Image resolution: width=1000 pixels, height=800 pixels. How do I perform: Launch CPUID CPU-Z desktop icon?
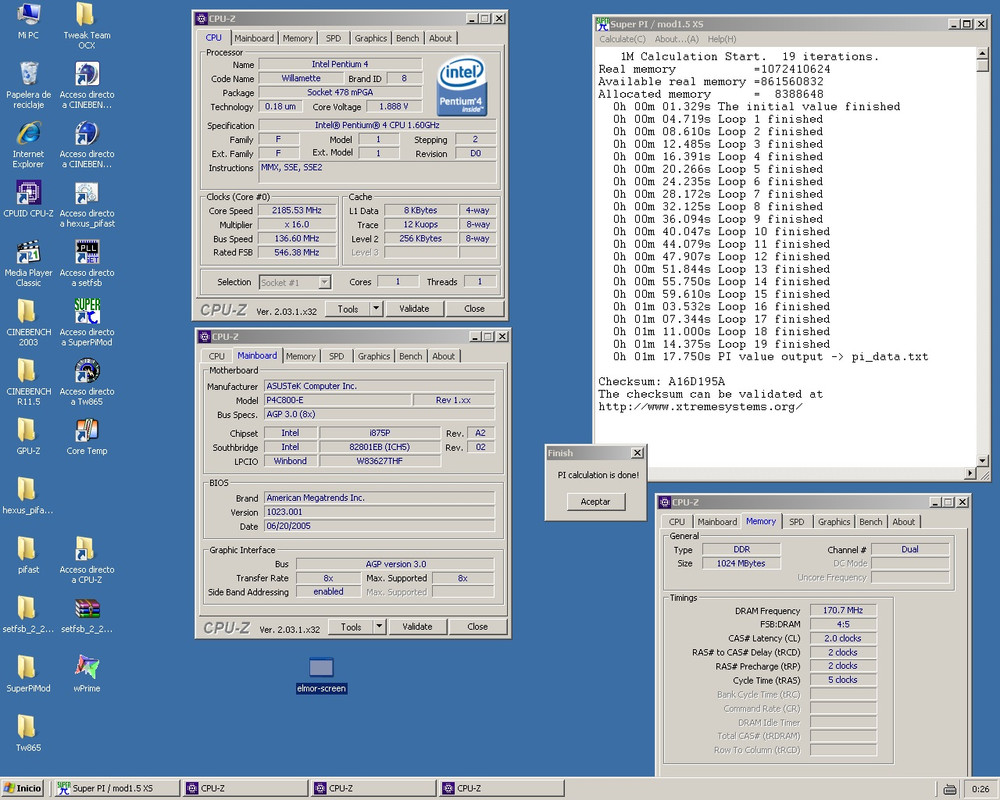(x=28, y=199)
